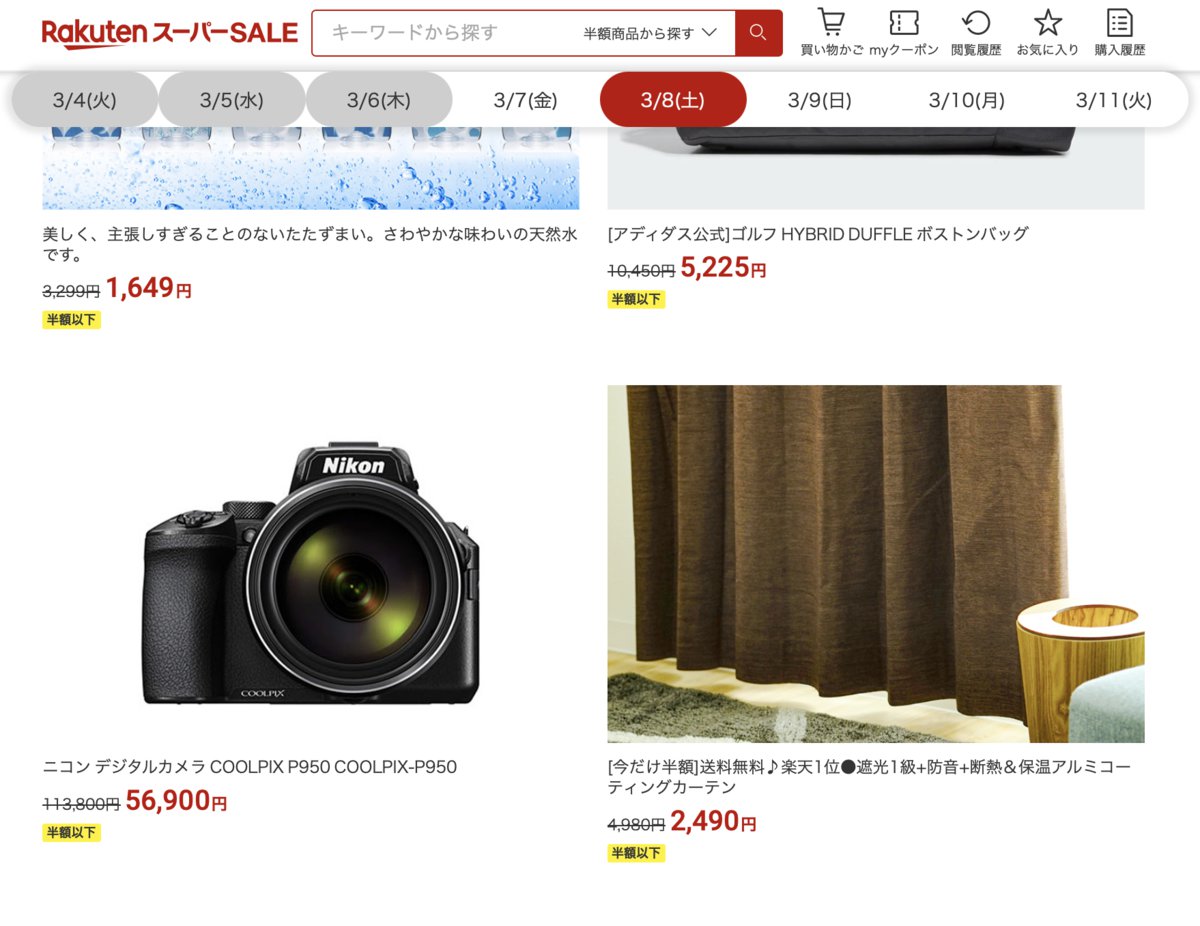The image size is (1200, 926).
Task: Open the 天然水 product description link
Action: click(310, 245)
